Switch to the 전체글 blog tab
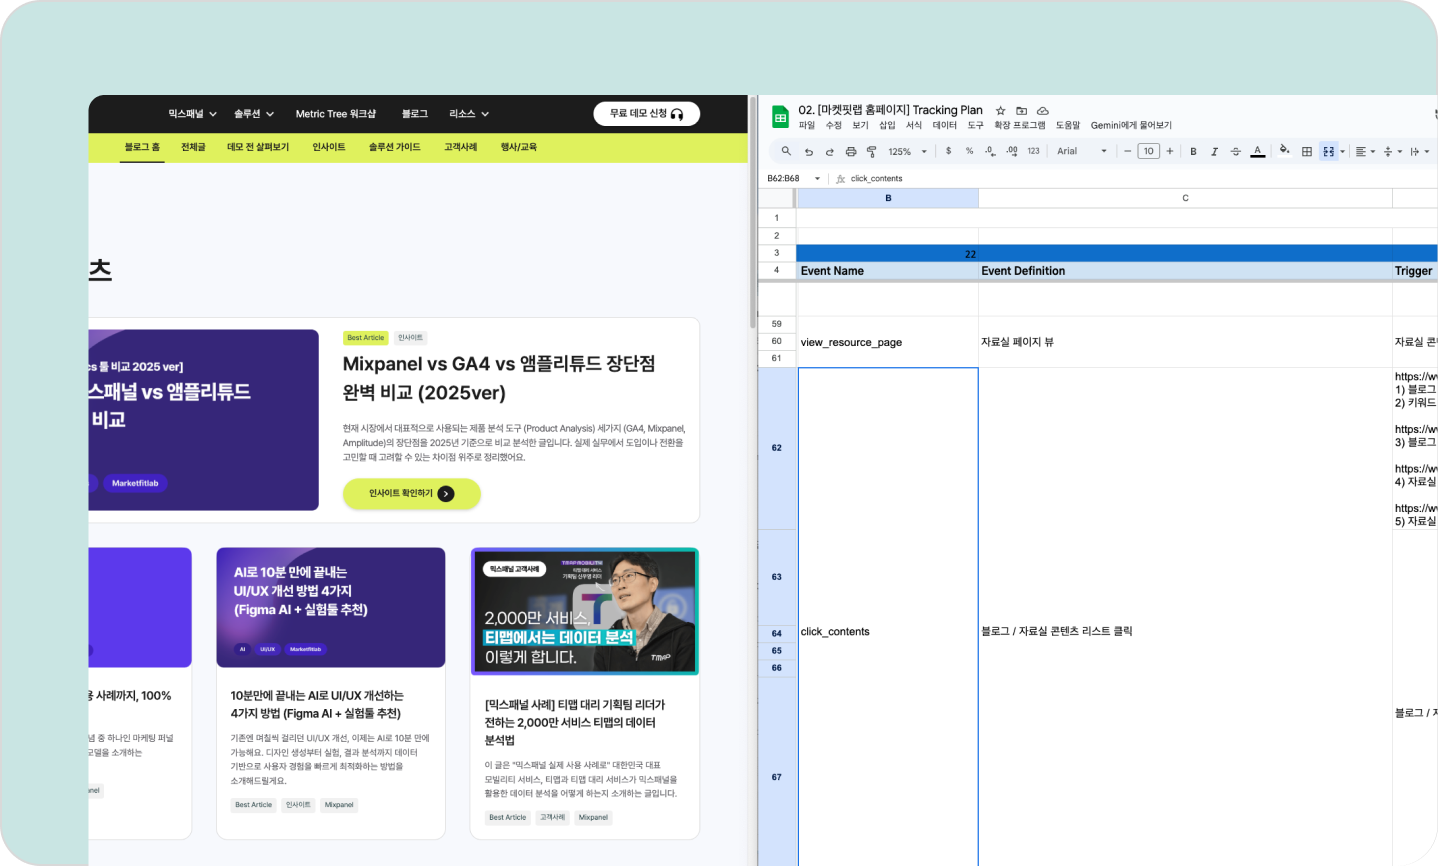Image resolution: width=1438 pixels, height=866 pixels. [x=193, y=147]
